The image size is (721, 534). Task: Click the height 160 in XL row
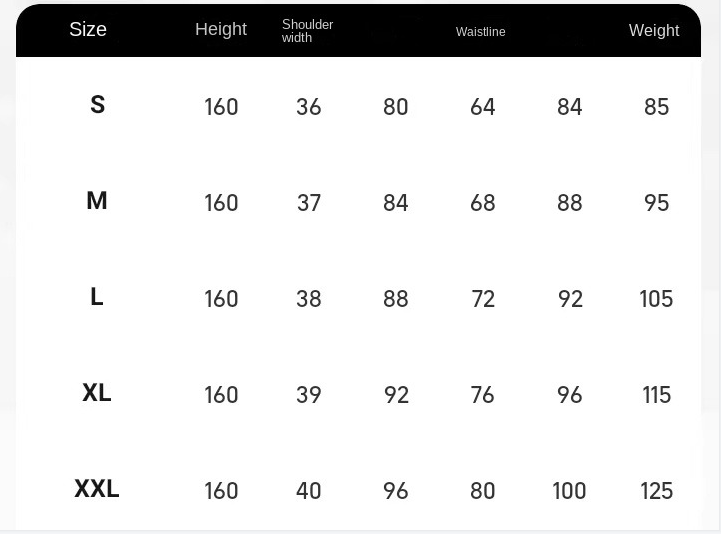pyautogui.click(x=221, y=395)
